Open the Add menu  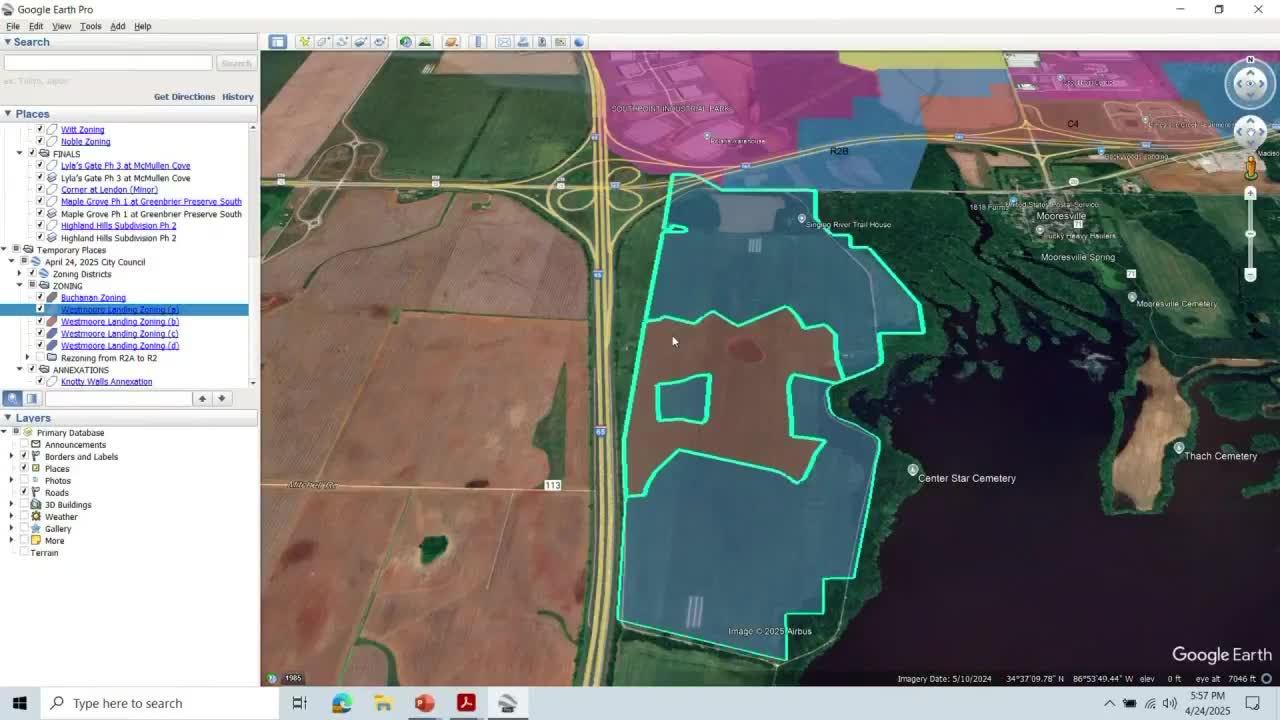117,26
